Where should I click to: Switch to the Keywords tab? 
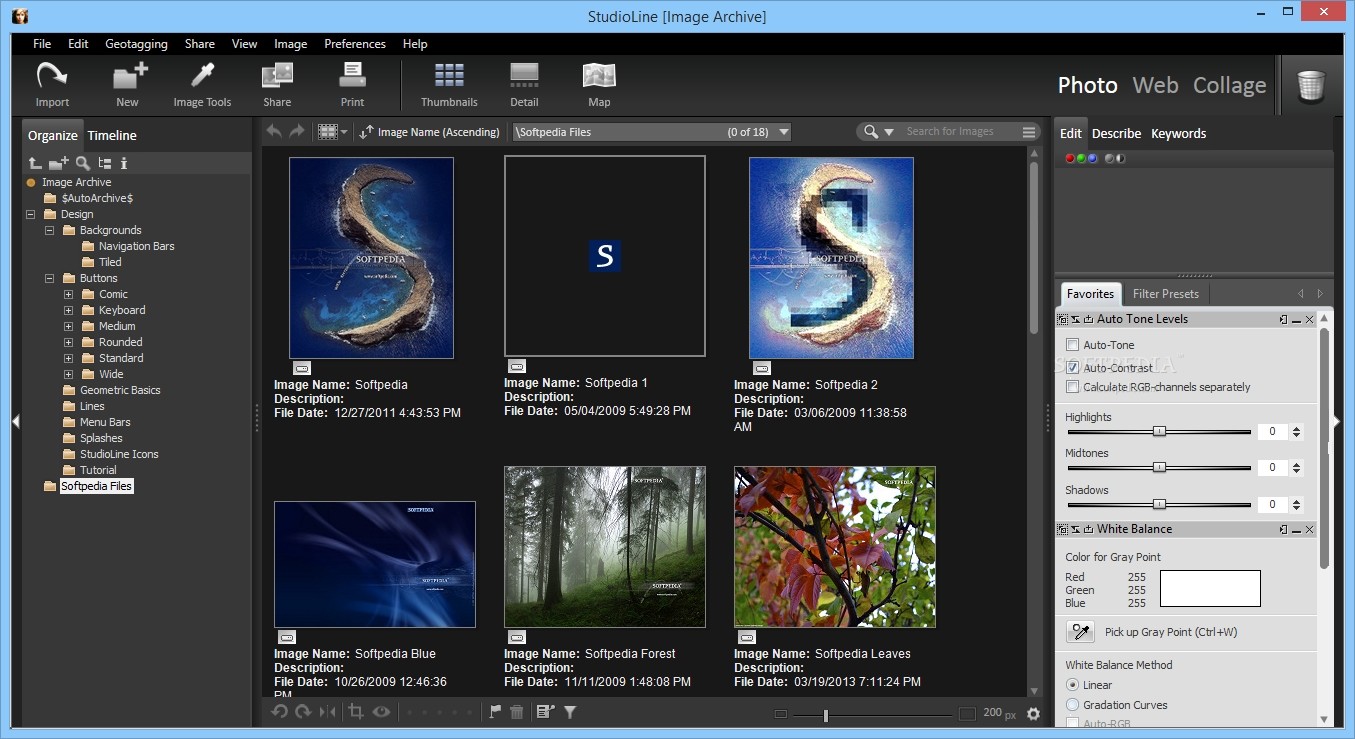coord(1178,133)
